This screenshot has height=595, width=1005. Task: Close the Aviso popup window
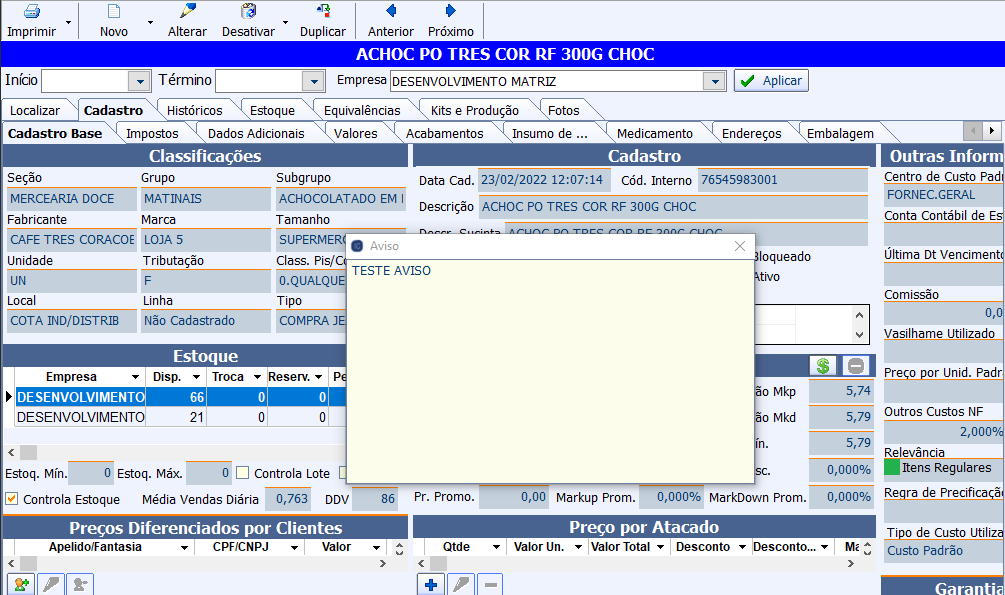[x=740, y=245]
